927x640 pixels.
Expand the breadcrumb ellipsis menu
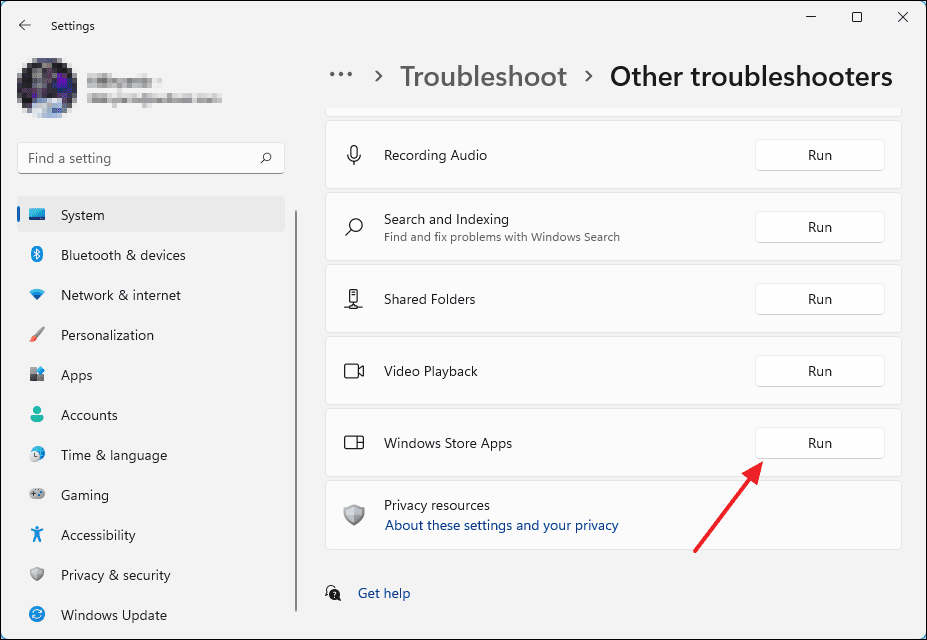point(341,75)
